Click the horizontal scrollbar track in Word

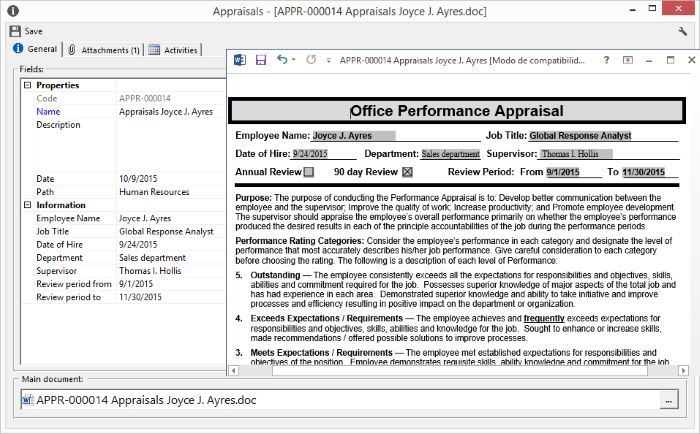coord(459,371)
